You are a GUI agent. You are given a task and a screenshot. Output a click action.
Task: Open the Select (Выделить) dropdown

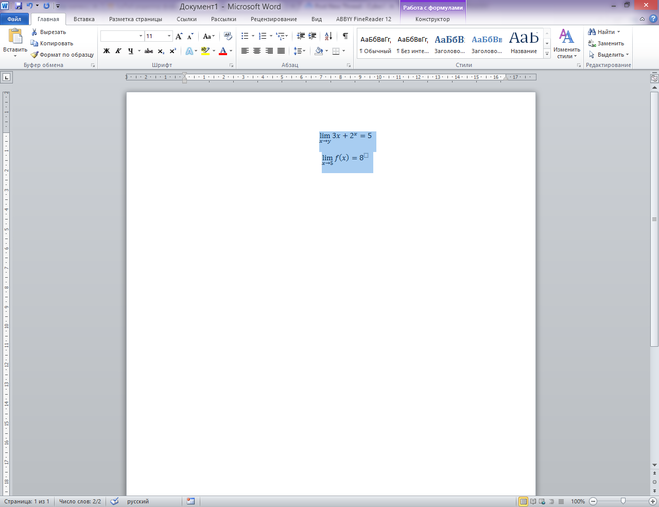coord(608,55)
